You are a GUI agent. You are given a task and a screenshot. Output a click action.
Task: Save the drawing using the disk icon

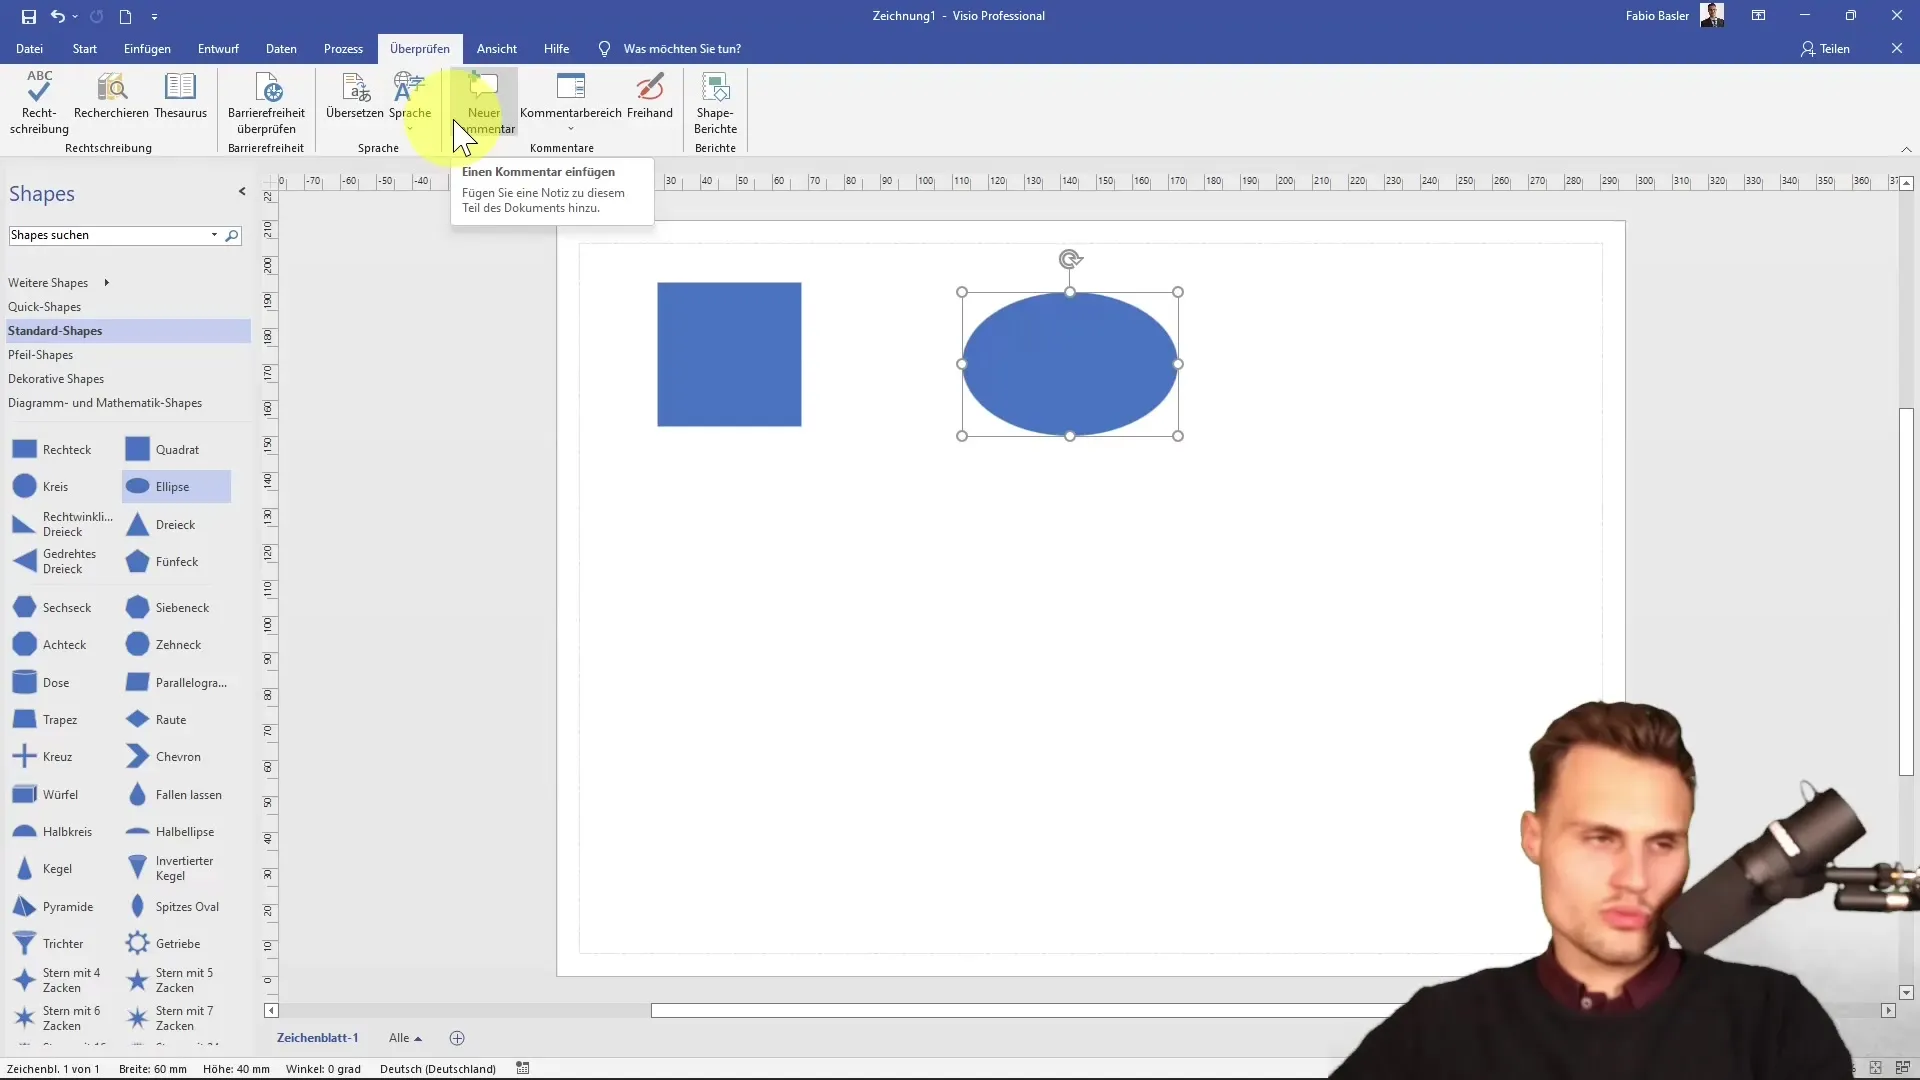click(x=28, y=16)
